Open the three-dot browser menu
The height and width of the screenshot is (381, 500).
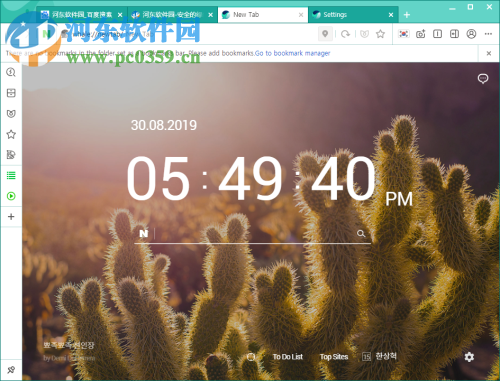click(488, 34)
